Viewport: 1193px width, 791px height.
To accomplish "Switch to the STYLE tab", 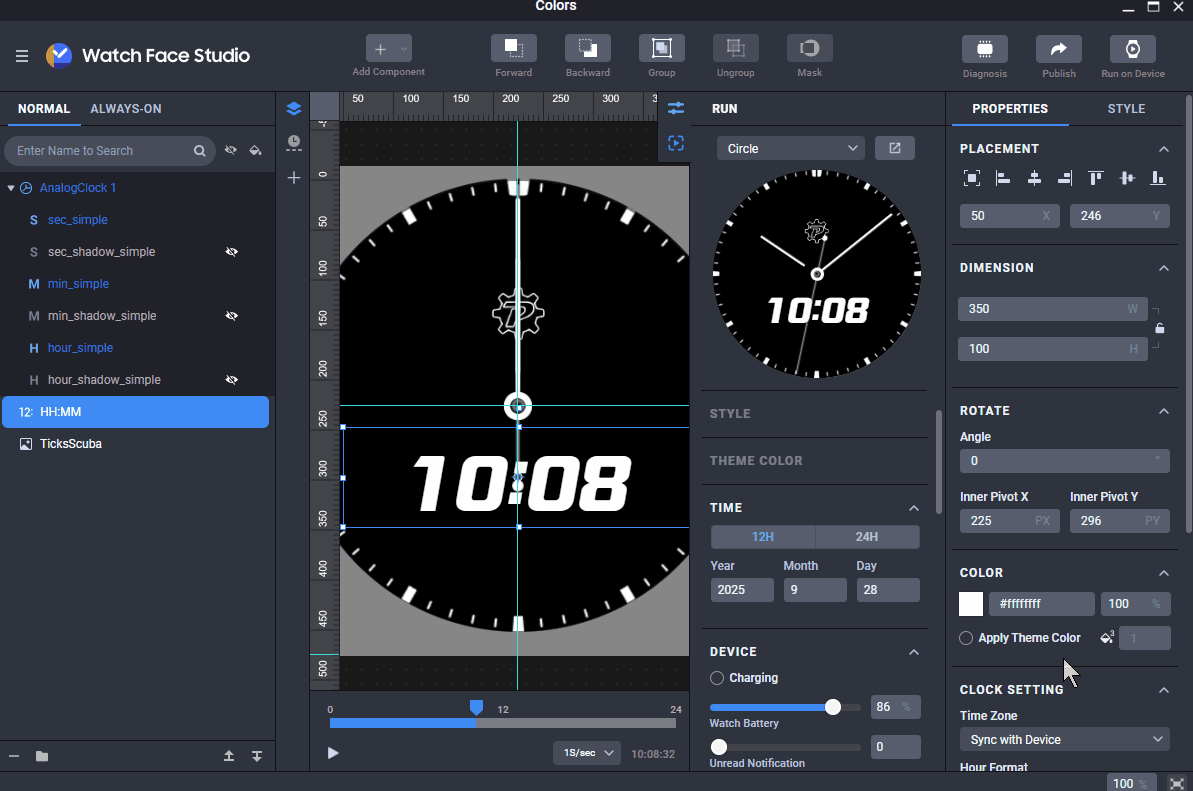I will click(1126, 109).
